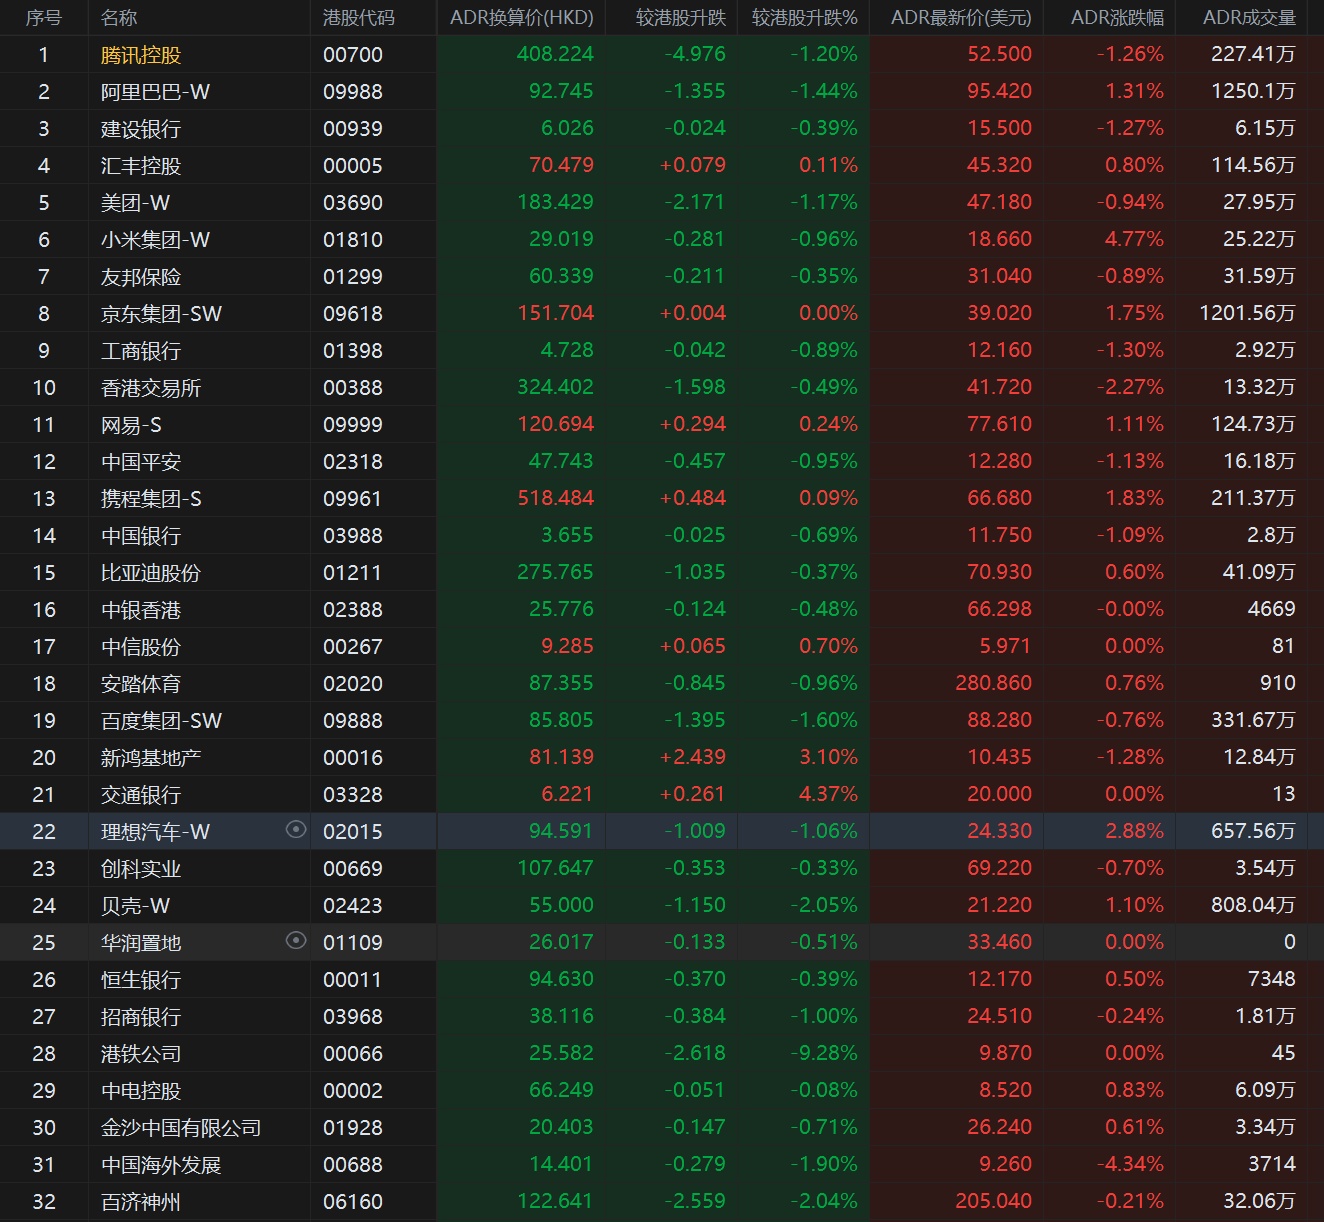1324x1222 pixels.
Task: Click the 华润置地 stock name
Action: [x=141, y=943]
